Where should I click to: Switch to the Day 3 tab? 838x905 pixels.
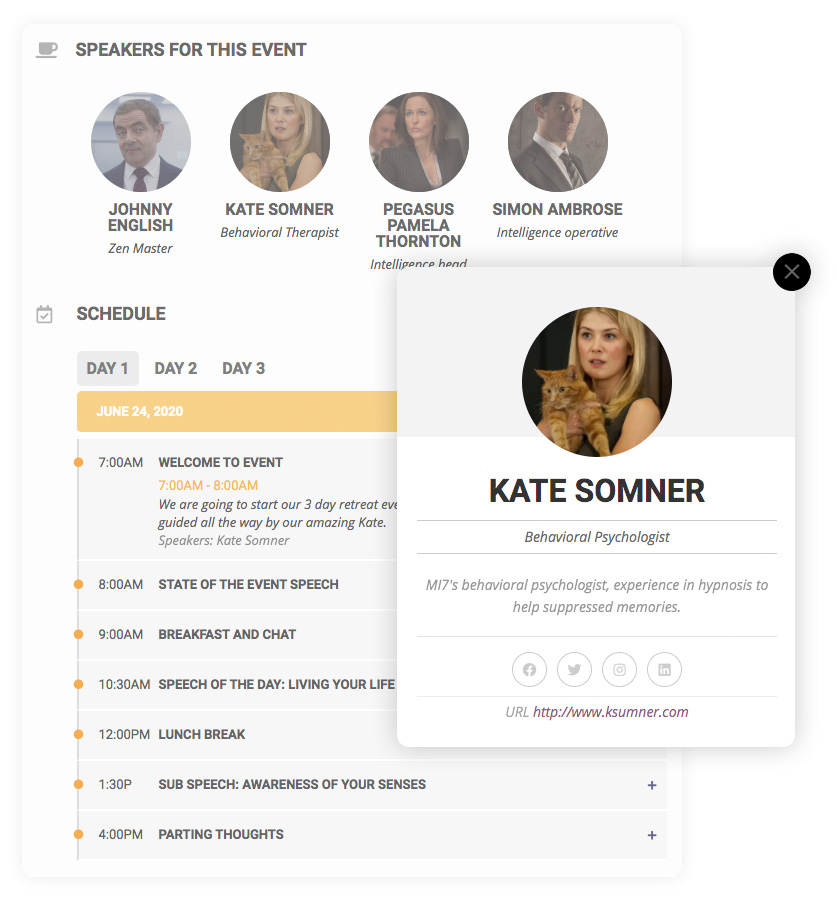(243, 368)
